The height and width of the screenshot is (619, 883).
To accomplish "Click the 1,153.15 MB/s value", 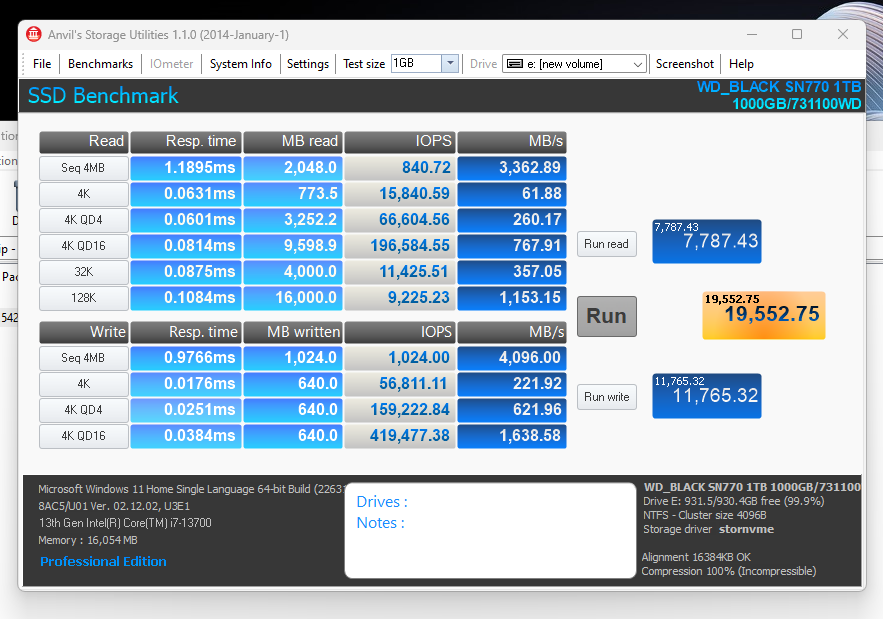I will coord(512,297).
